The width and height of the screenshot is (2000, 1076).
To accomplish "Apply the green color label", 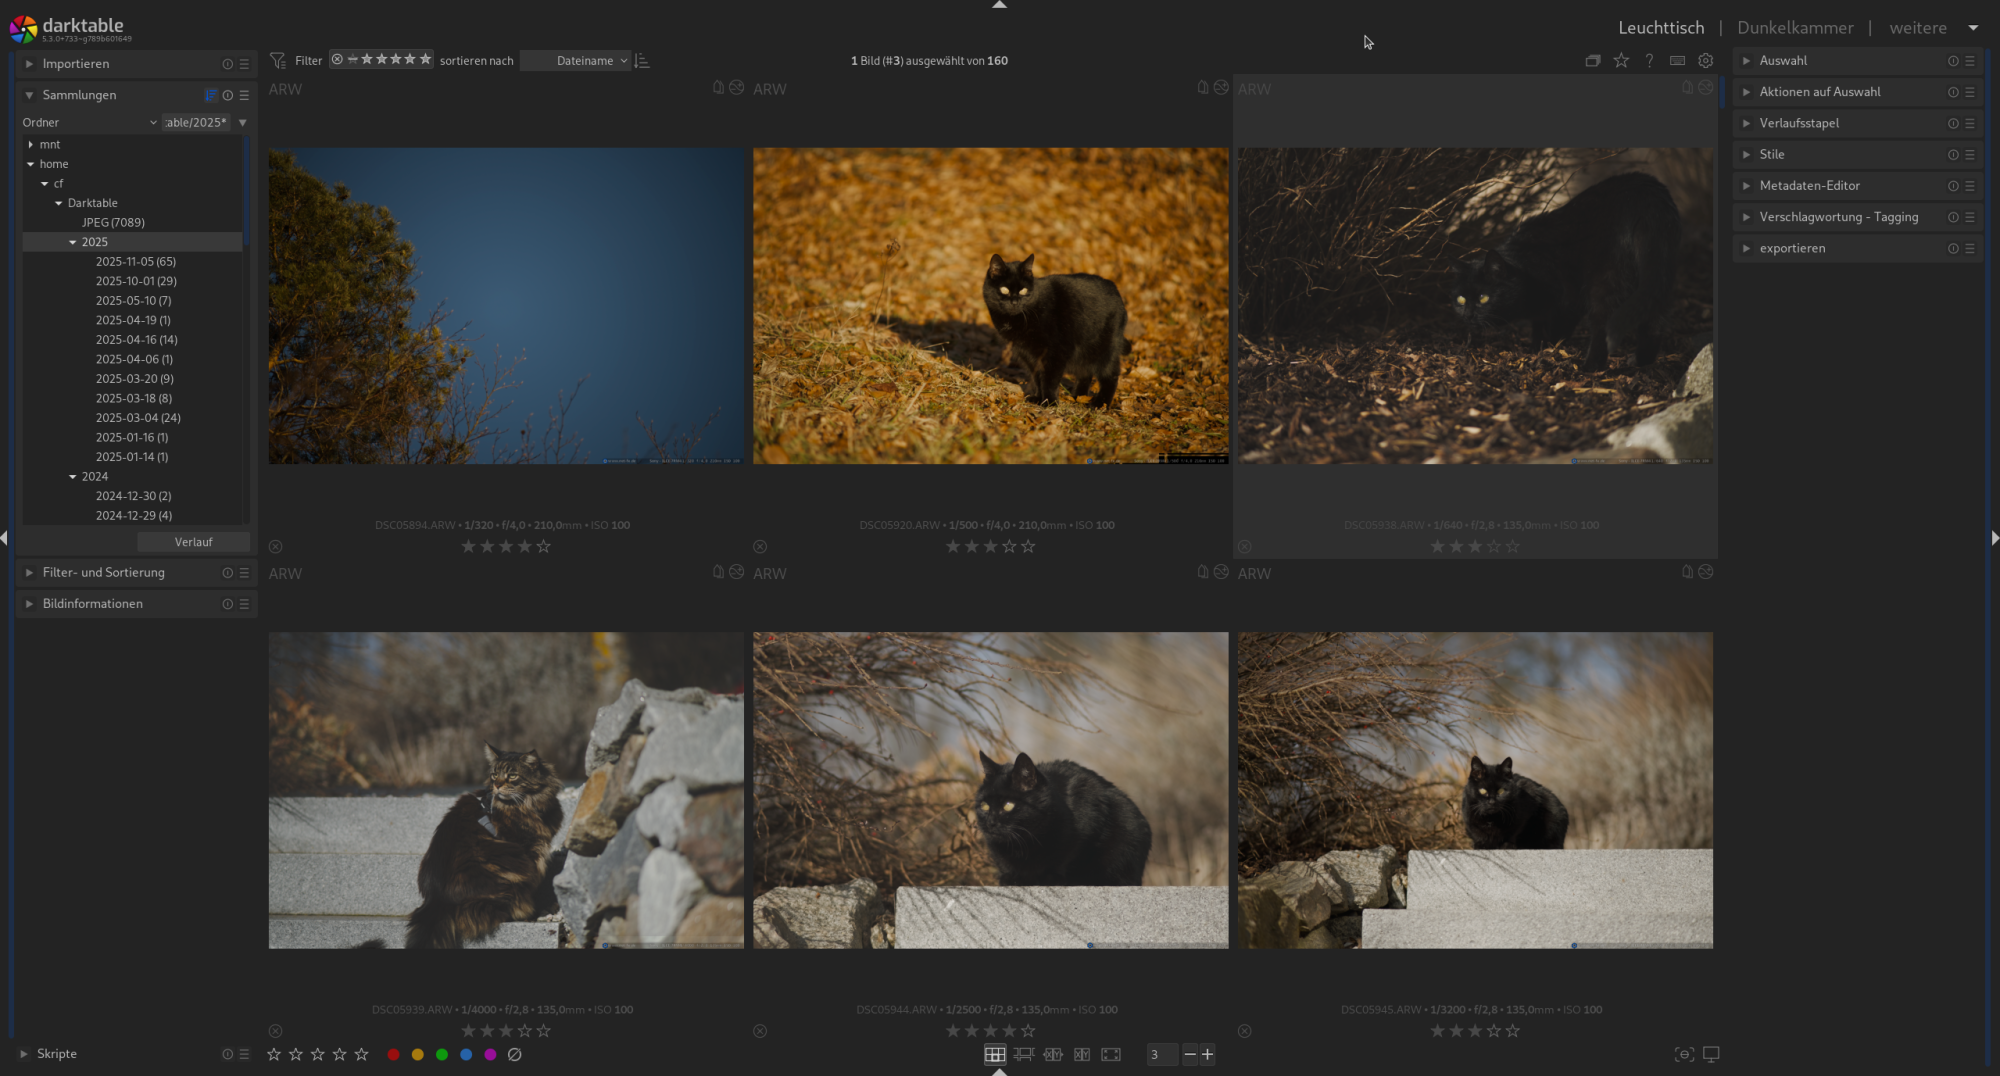I will pyautogui.click(x=442, y=1054).
